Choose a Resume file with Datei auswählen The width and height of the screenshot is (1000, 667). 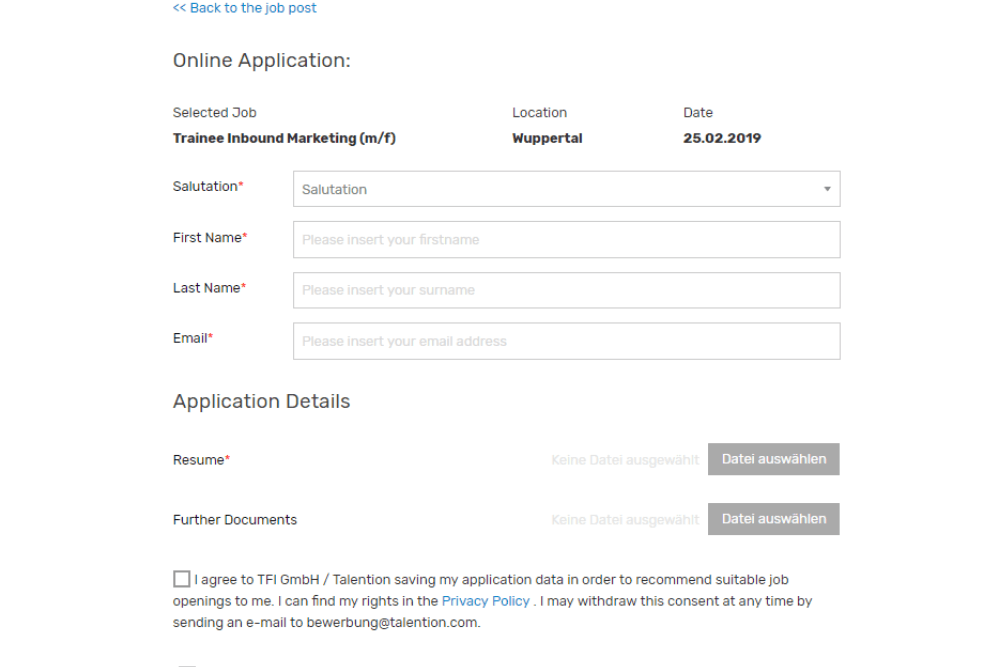[774, 459]
